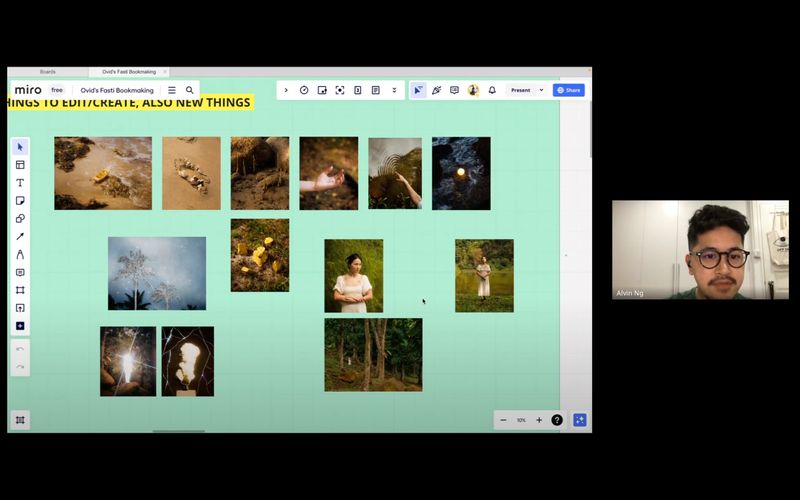Select the sand footprint shell photo
Image resolution: width=800 pixels, height=500 pixels.
pyautogui.click(x=191, y=173)
